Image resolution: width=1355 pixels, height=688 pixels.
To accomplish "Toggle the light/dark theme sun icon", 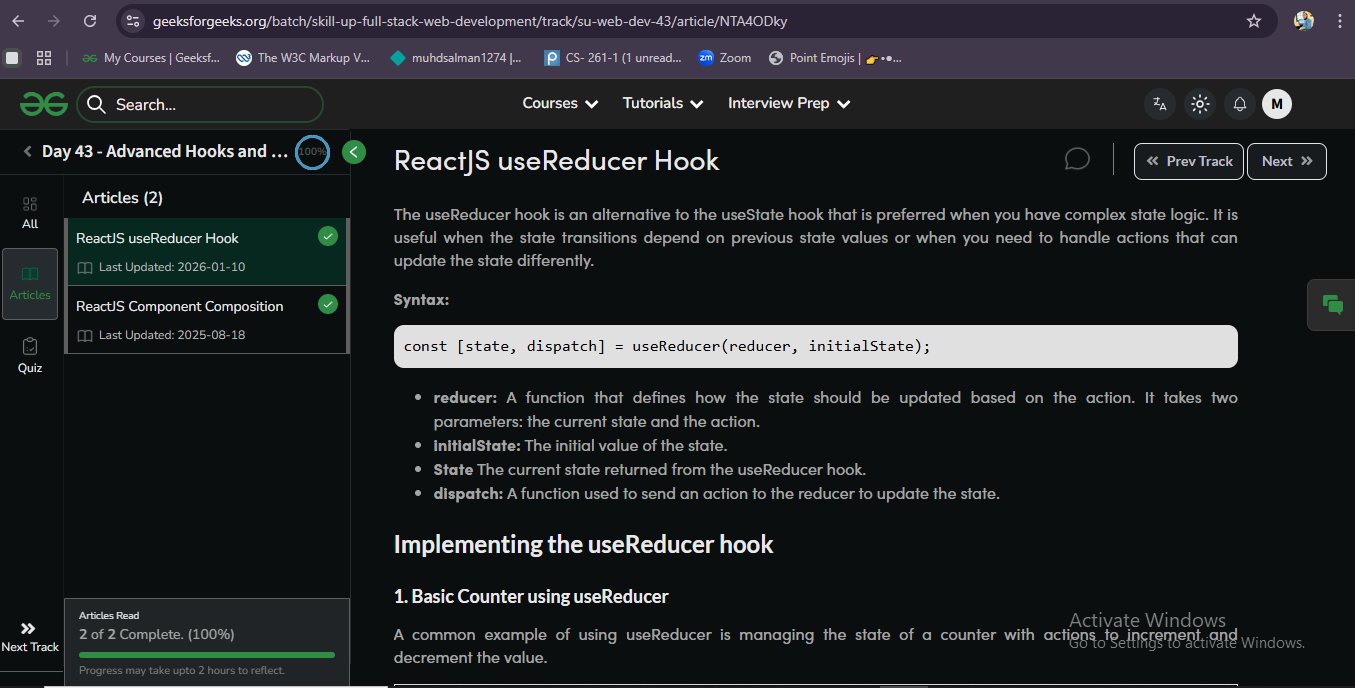I will click(x=1200, y=104).
